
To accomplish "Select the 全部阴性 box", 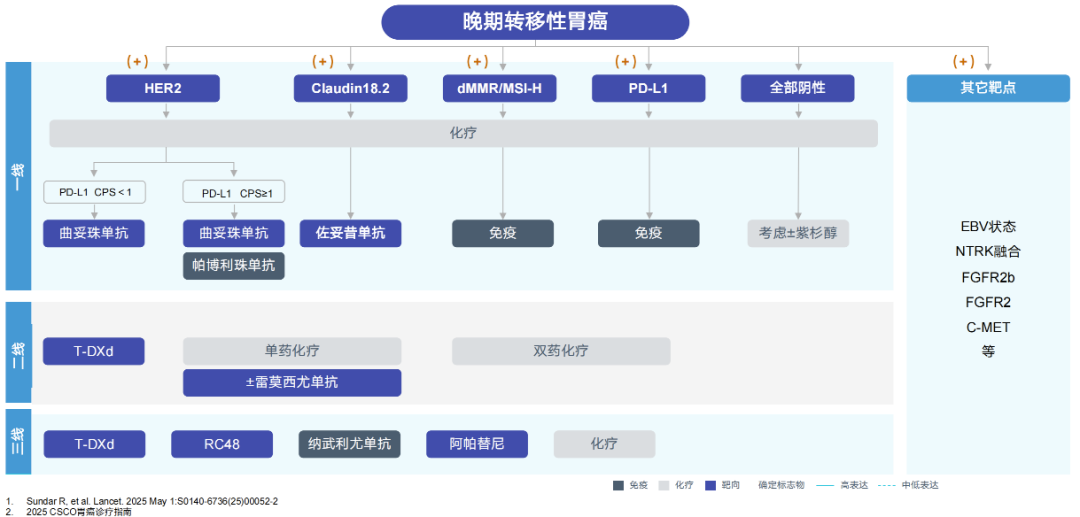I will (798, 89).
